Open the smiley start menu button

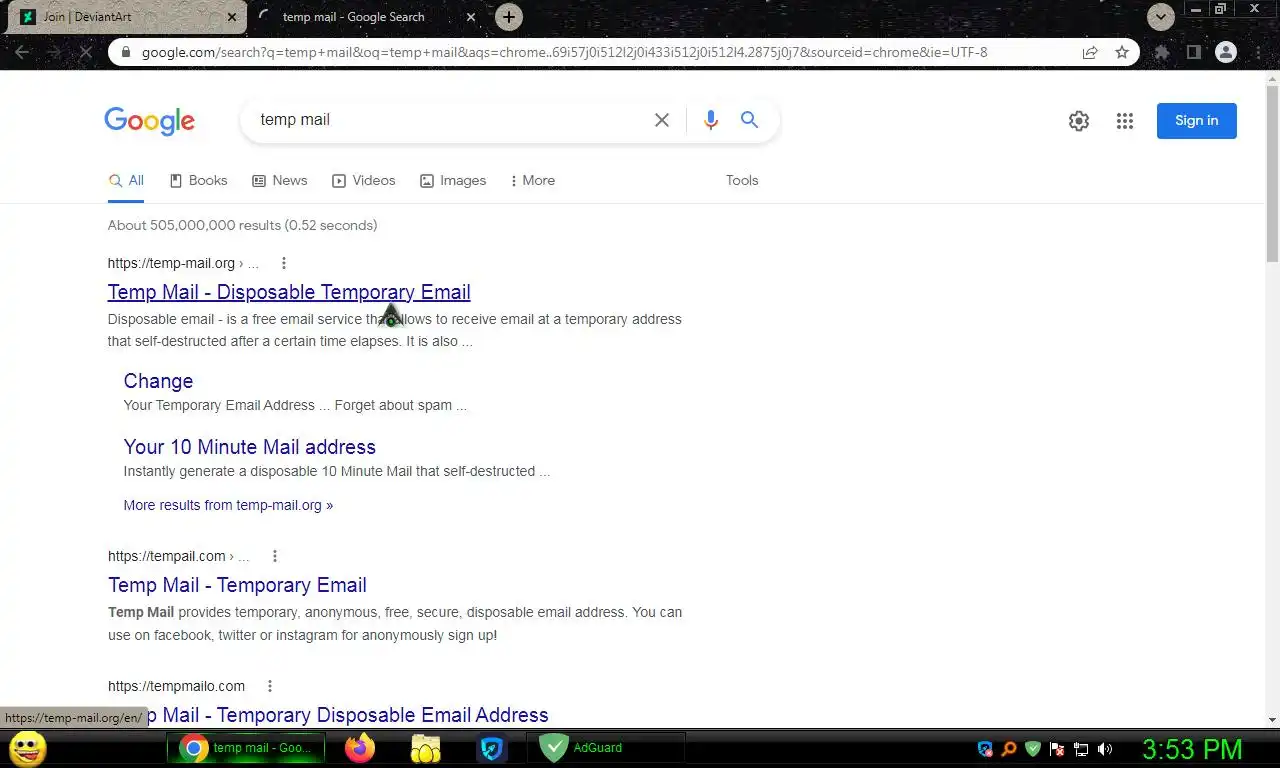[28, 748]
